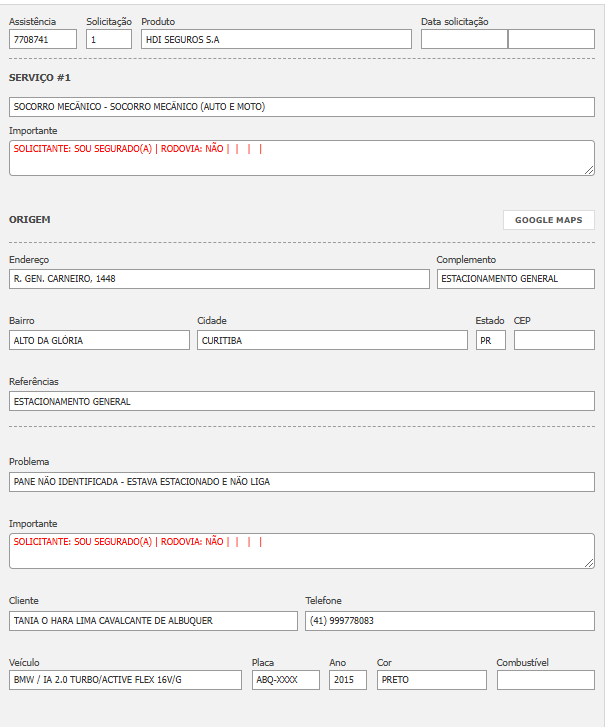611x727 pixels.
Task: Select the Bairro field with Alto da Glória
Action: pyautogui.click(x=99, y=340)
